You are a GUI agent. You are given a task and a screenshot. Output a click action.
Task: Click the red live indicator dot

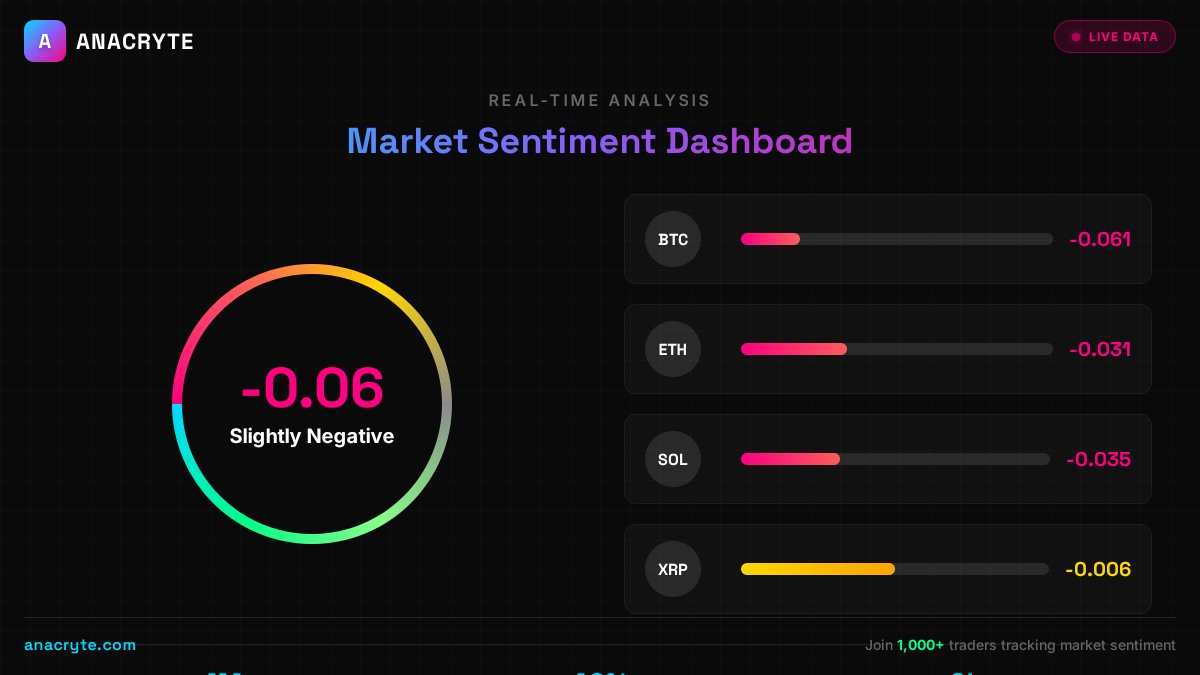(1076, 37)
